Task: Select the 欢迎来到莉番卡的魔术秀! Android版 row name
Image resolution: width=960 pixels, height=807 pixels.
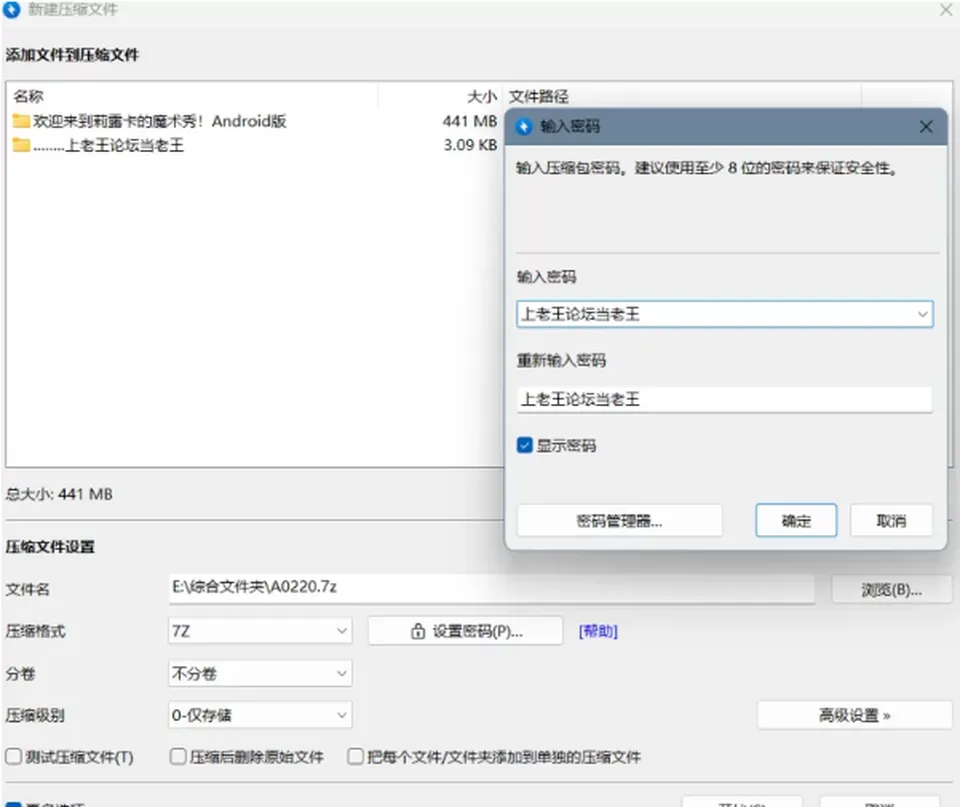Action: pyautogui.click(x=160, y=121)
